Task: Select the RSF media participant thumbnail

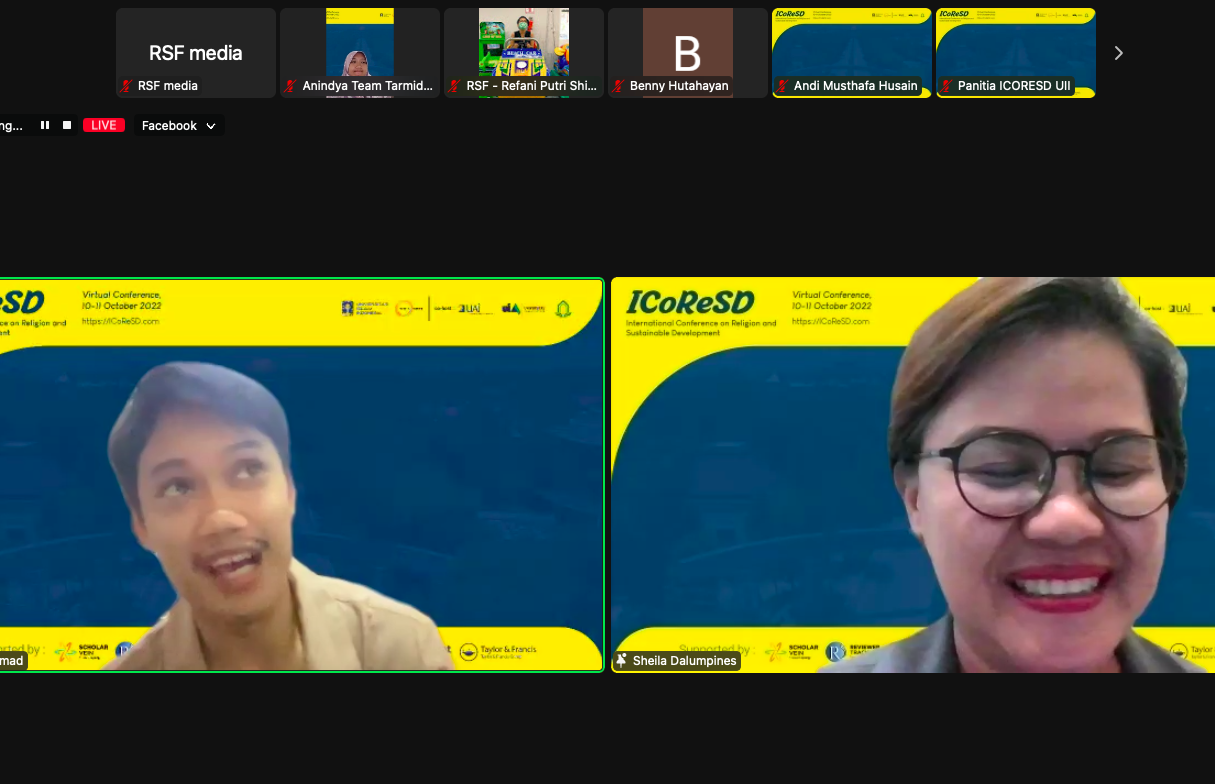Action: [196, 53]
